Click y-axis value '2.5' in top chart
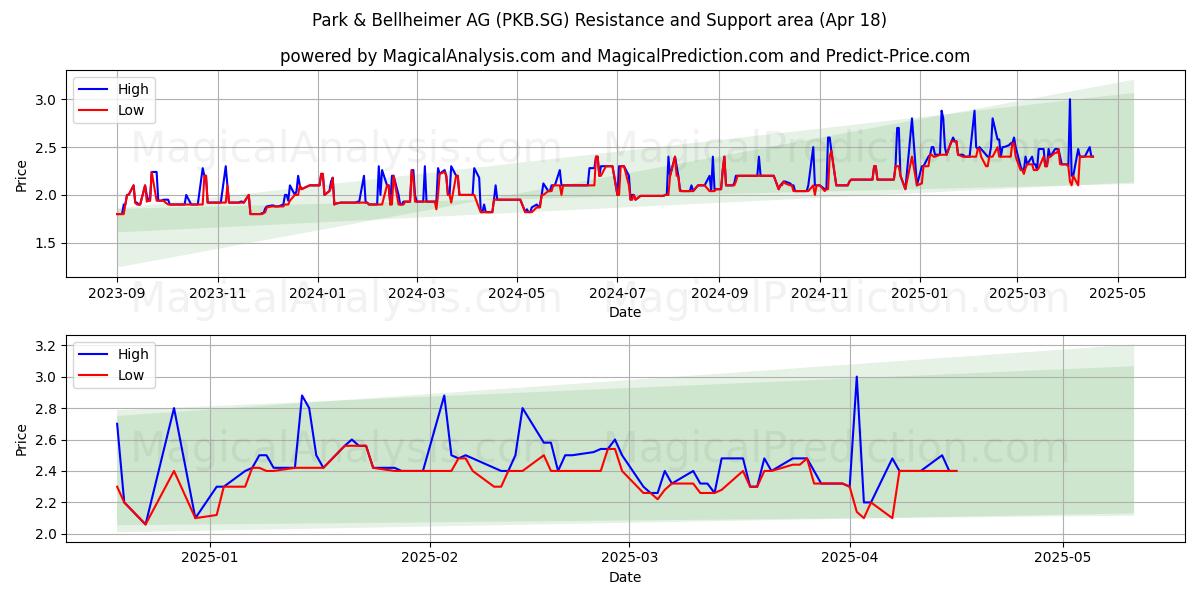Screen dimensions: 1200x600 pyautogui.click(x=48, y=148)
